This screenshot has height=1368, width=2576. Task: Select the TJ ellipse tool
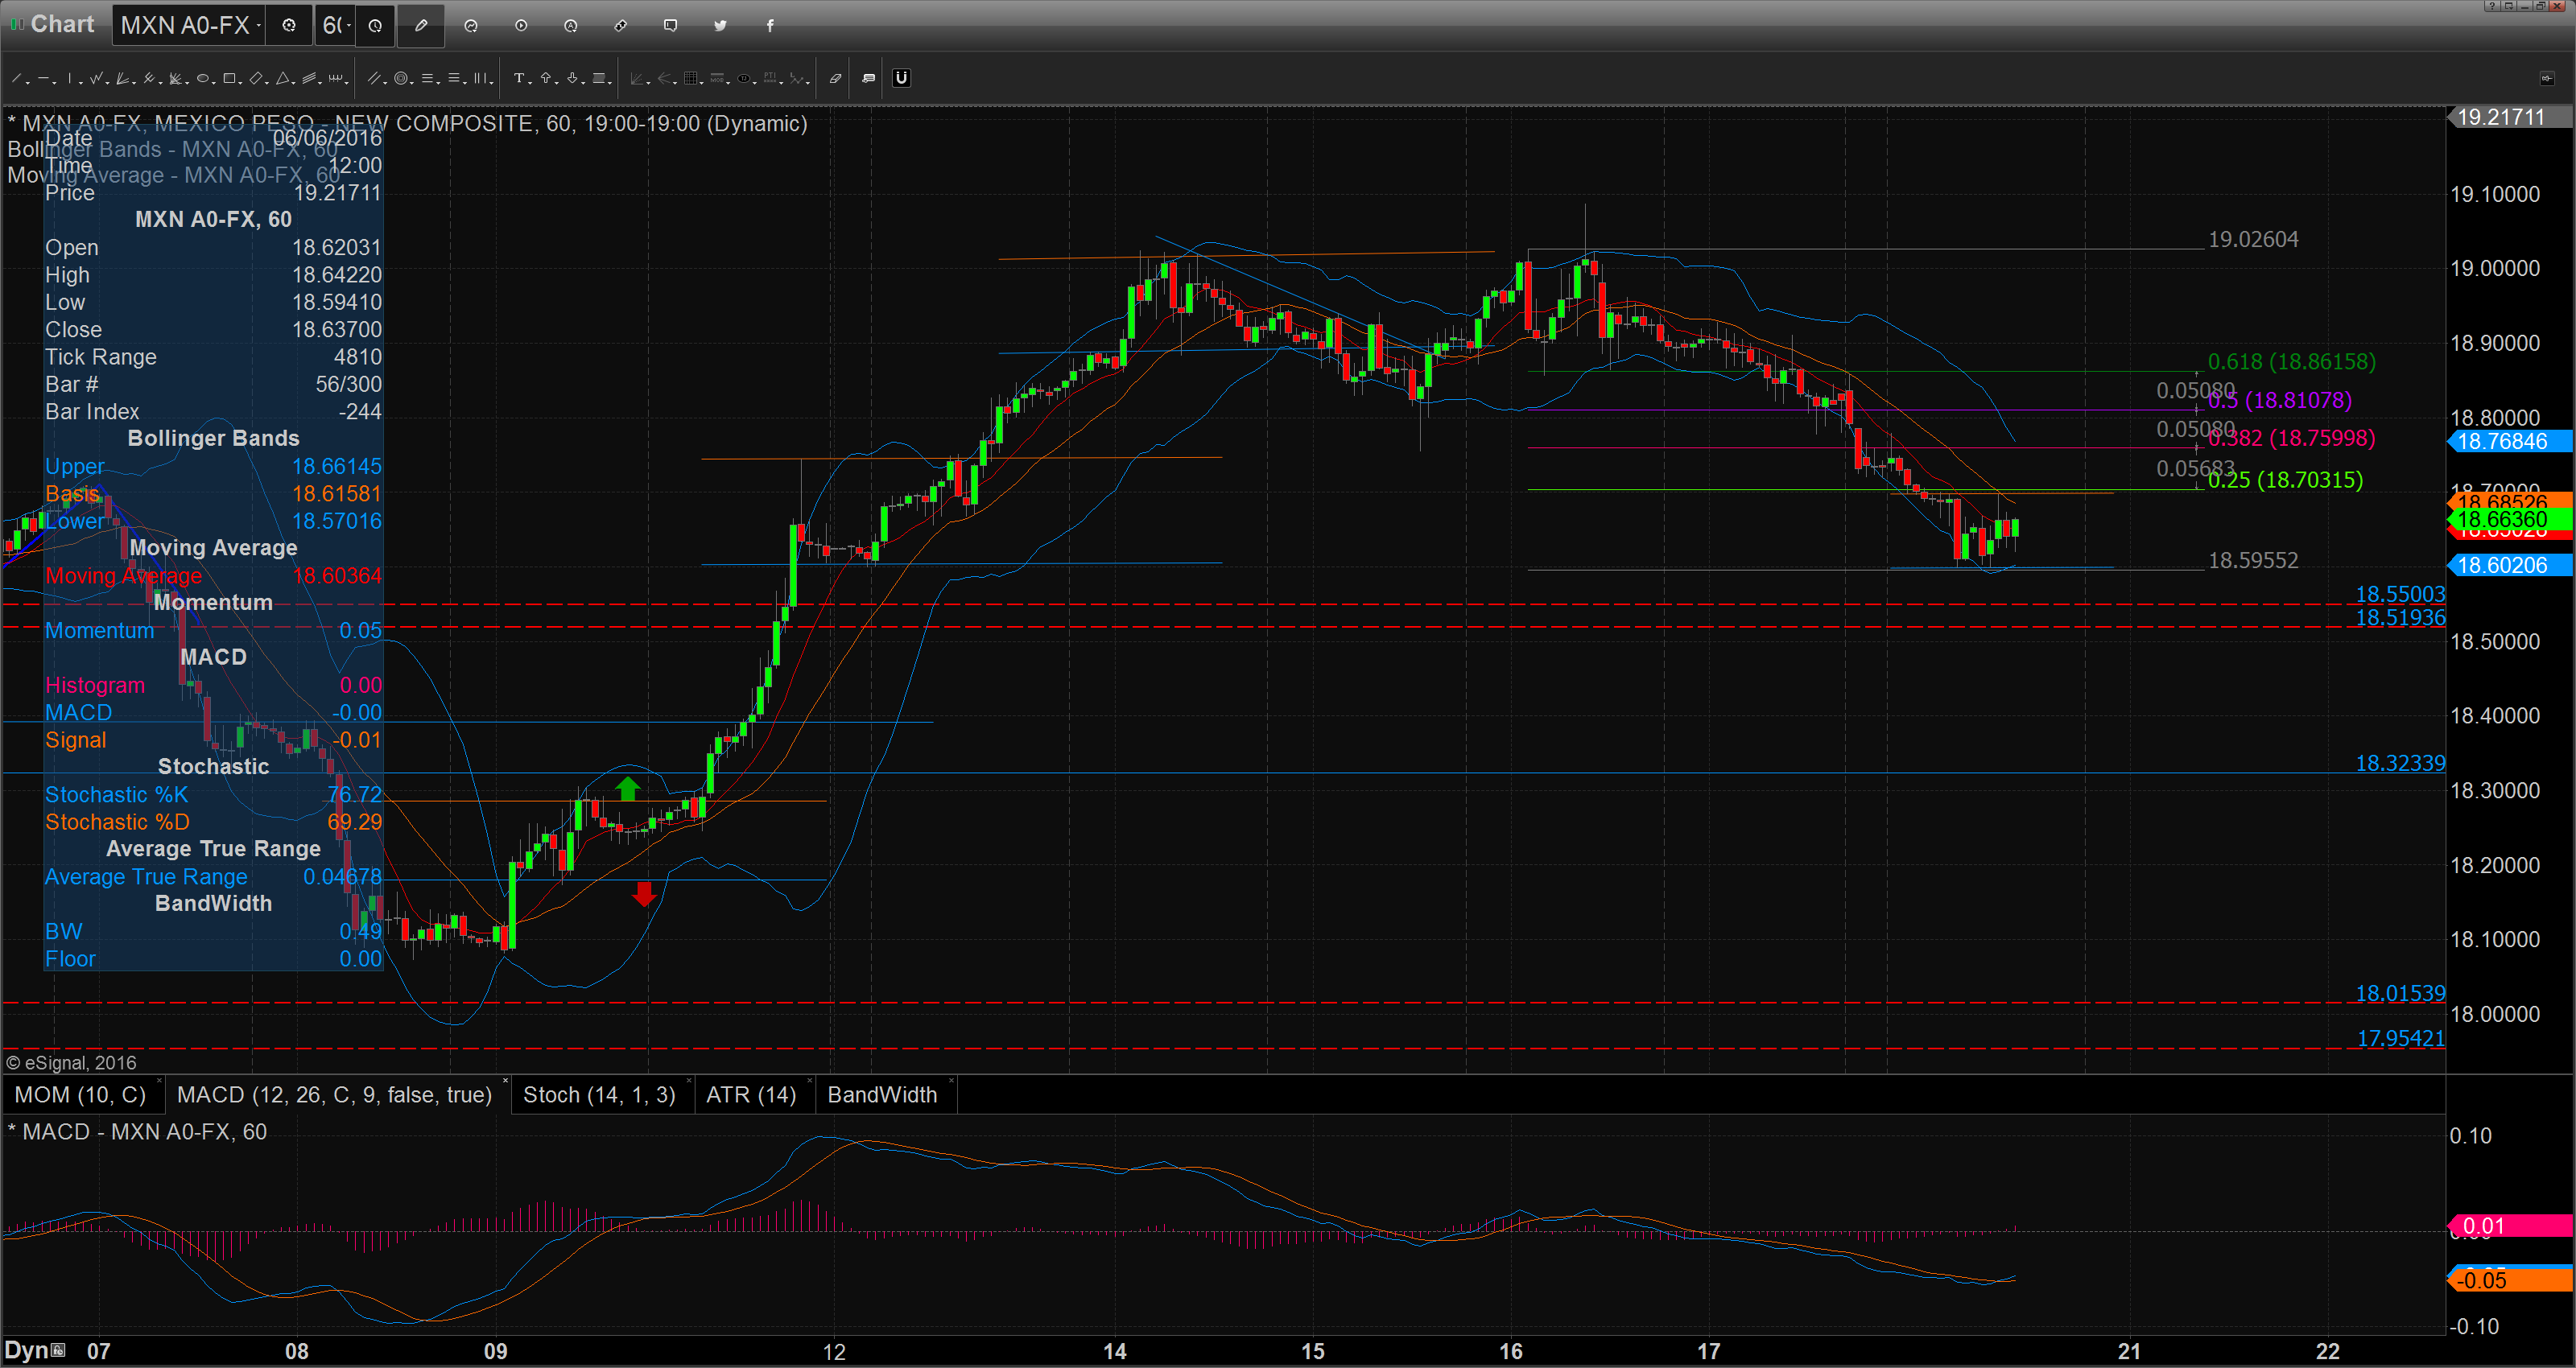(743, 78)
